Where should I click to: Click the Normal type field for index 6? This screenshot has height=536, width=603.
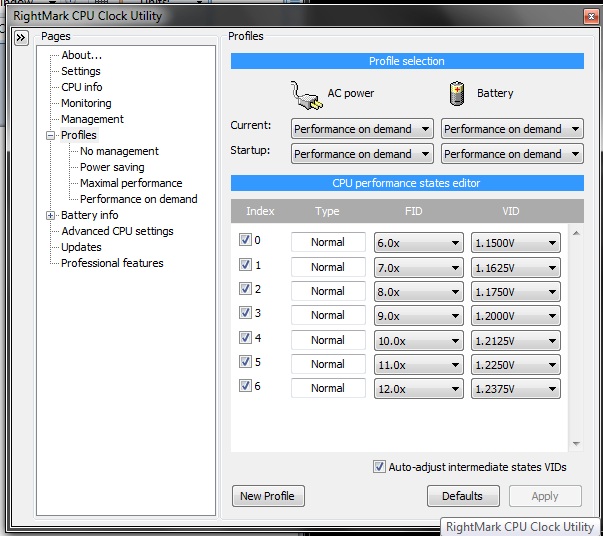328,388
